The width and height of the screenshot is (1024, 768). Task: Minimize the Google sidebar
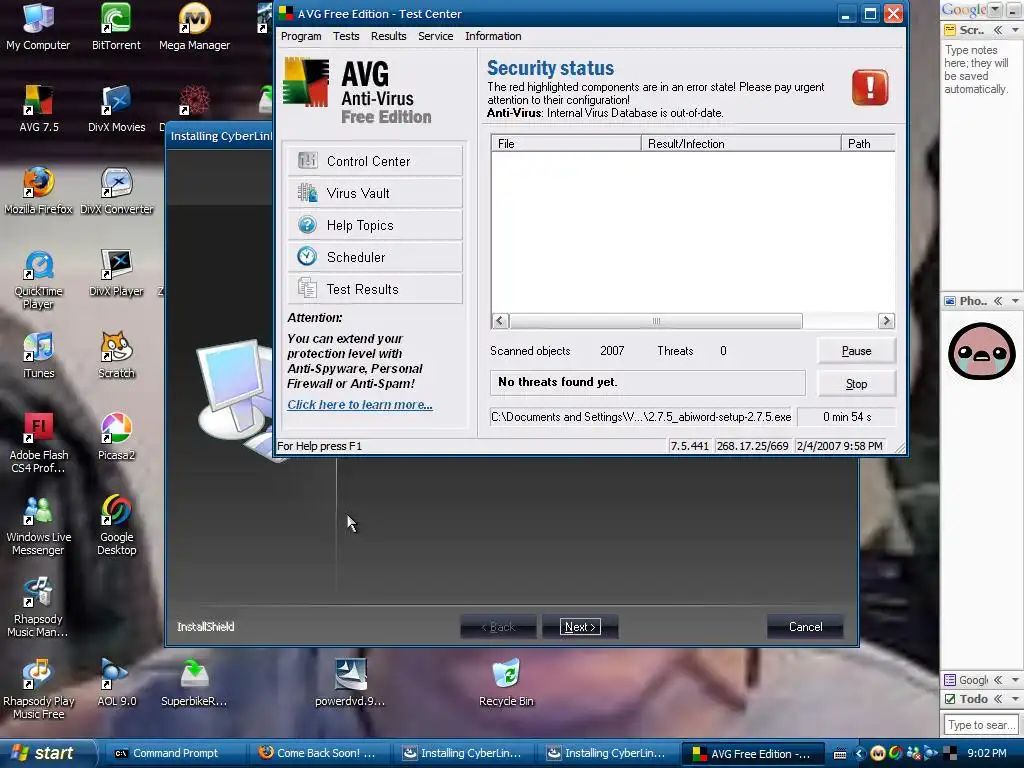tap(1013, 10)
